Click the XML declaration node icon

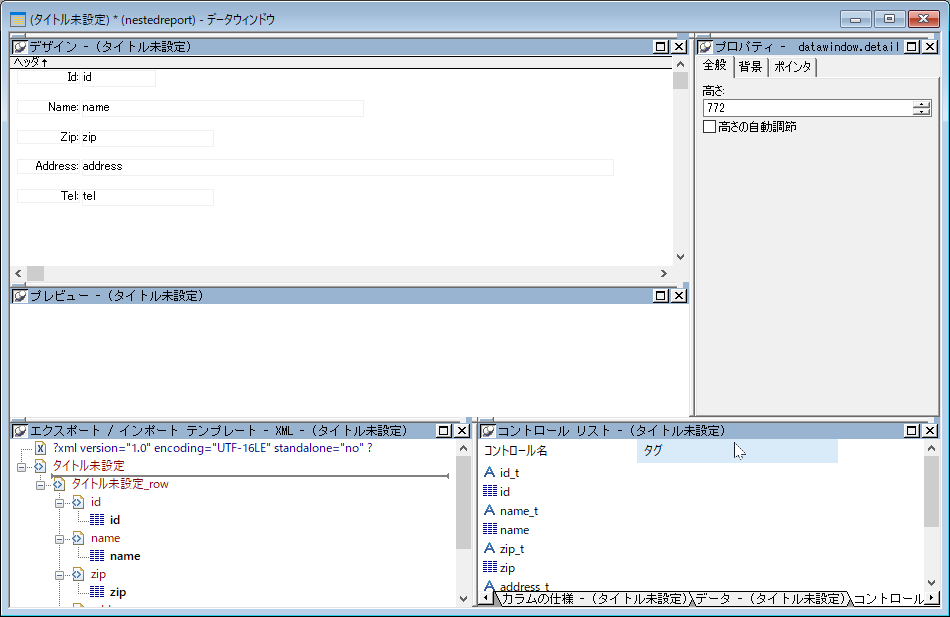(x=41, y=449)
